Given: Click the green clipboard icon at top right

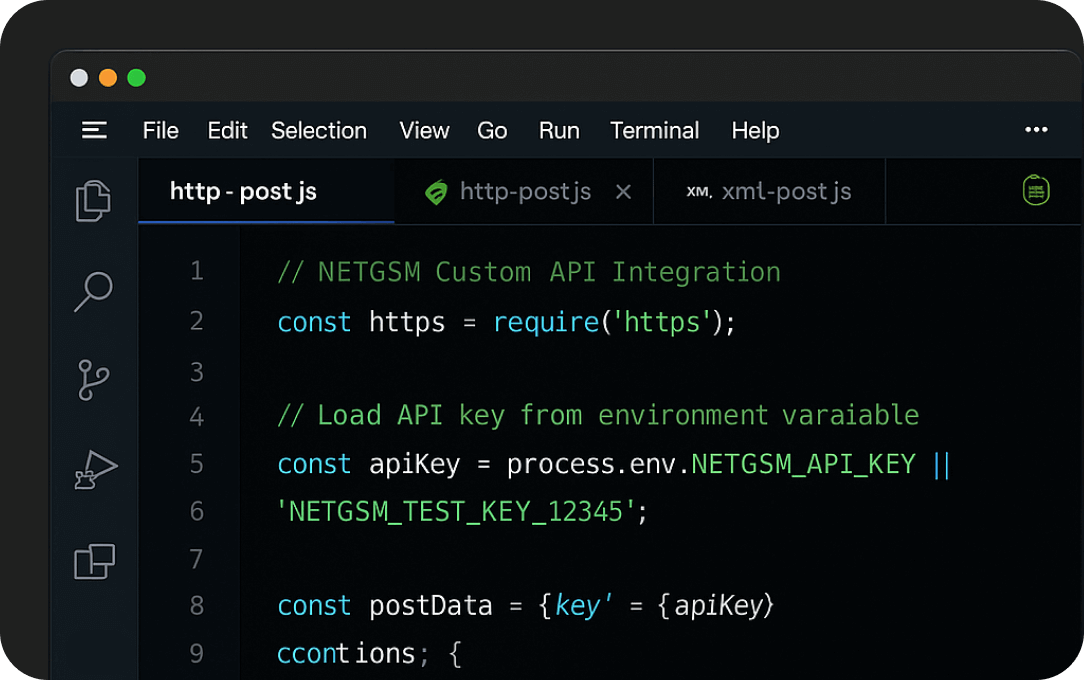Looking at the screenshot, I should point(1036,190).
